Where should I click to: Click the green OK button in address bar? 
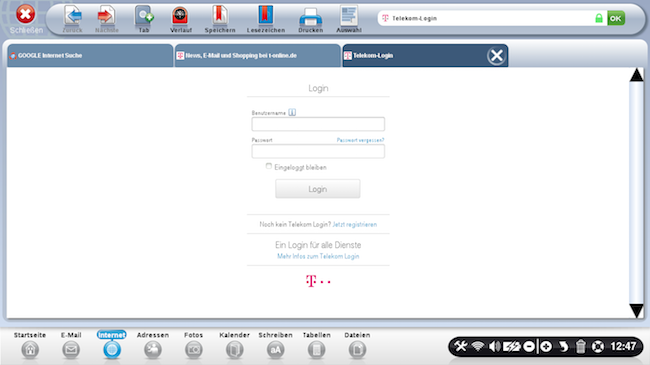pyautogui.click(x=616, y=18)
